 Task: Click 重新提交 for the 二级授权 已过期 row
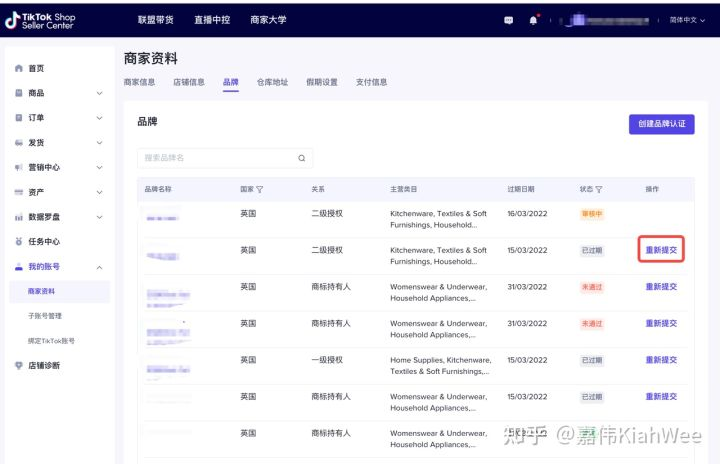(x=661, y=250)
